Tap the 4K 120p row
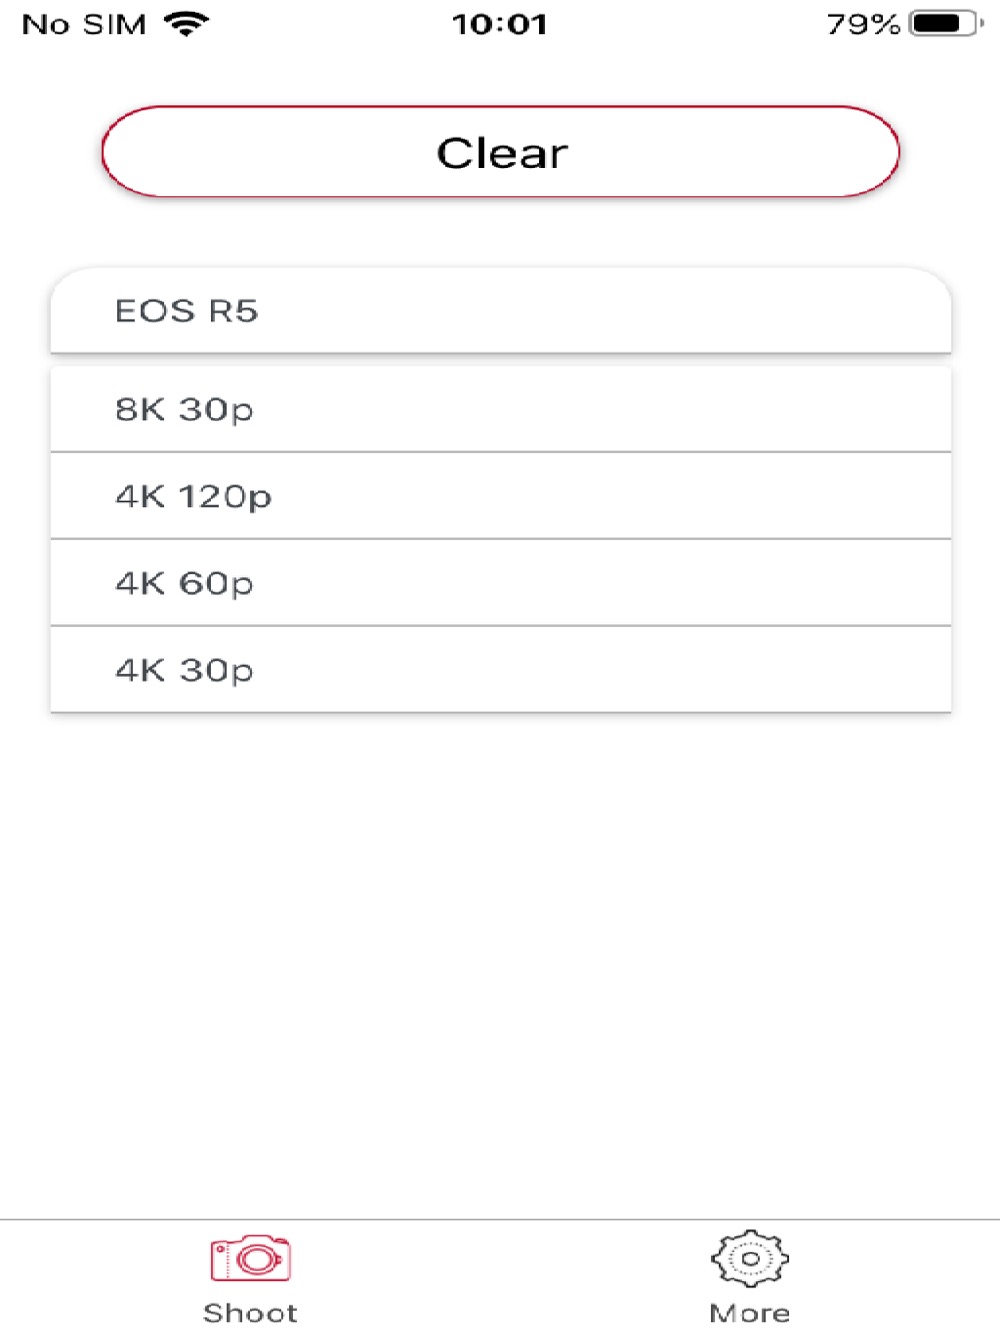 click(500, 496)
